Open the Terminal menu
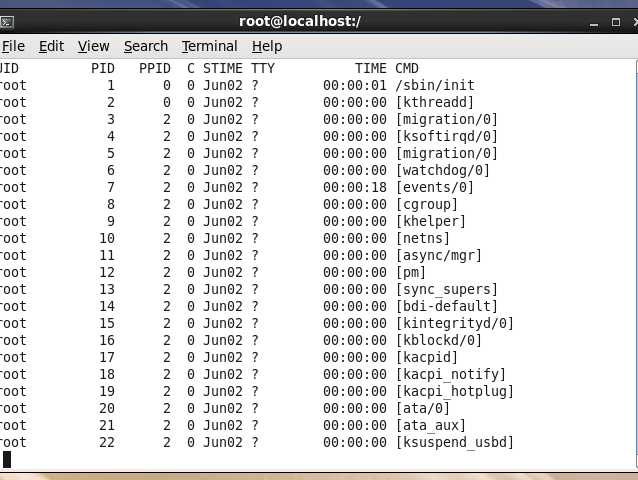The image size is (638, 480). [209, 46]
